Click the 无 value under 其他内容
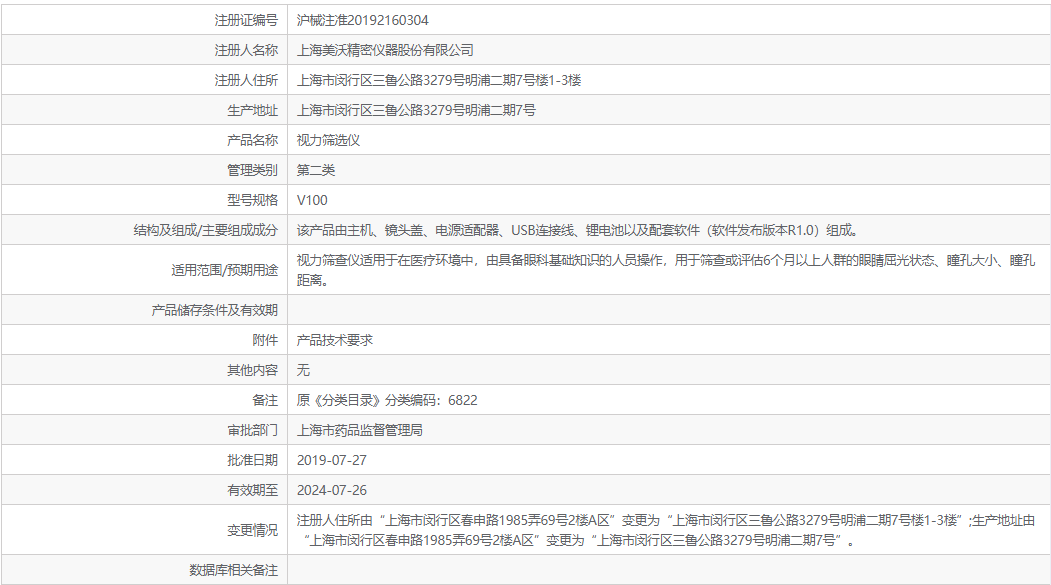This screenshot has width=1051, height=585. [x=303, y=371]
